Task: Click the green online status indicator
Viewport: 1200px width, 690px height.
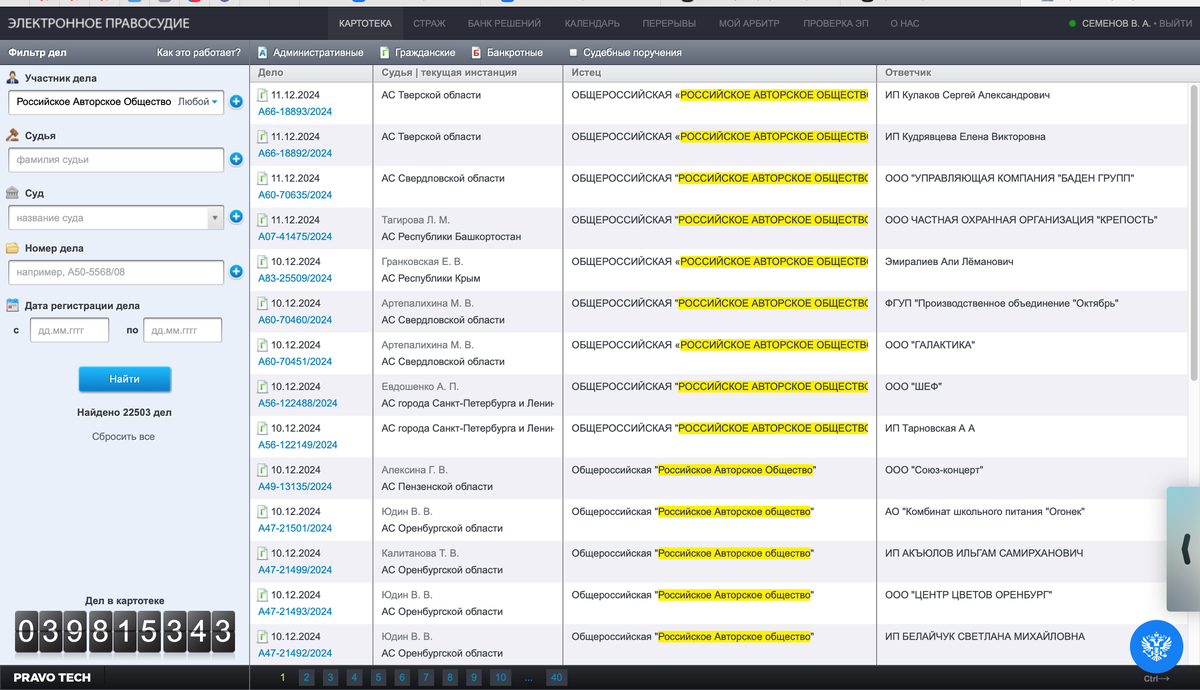Action: pyautogui.click(x=1073, y=23)
